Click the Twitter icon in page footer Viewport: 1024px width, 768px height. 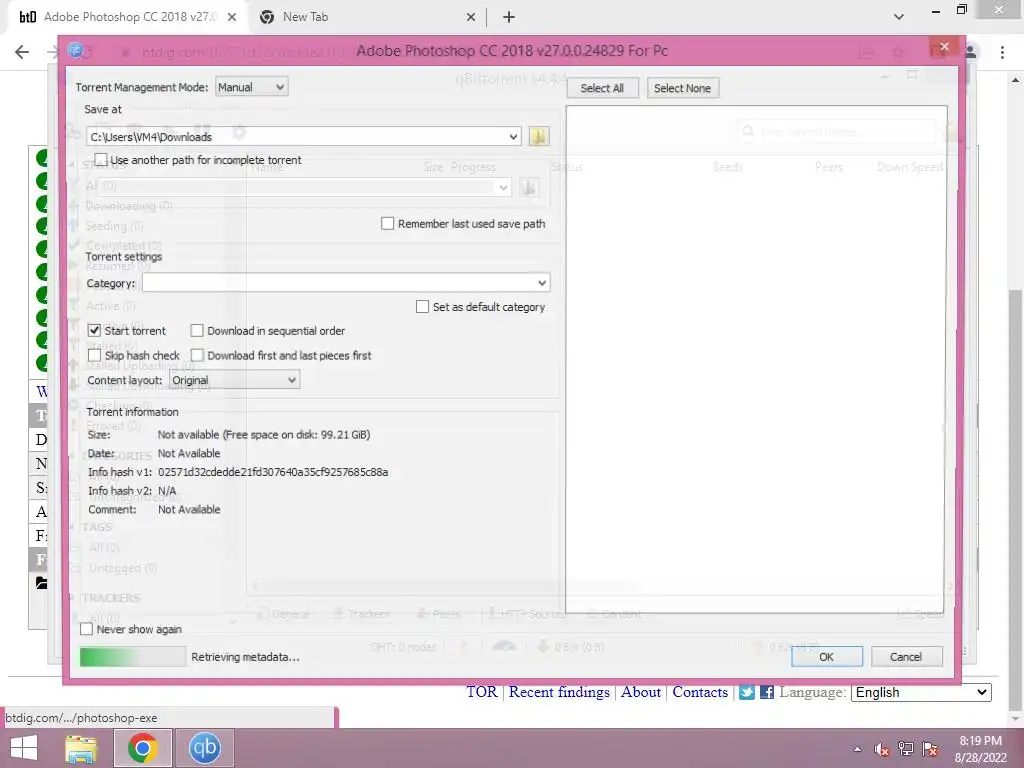746,692
